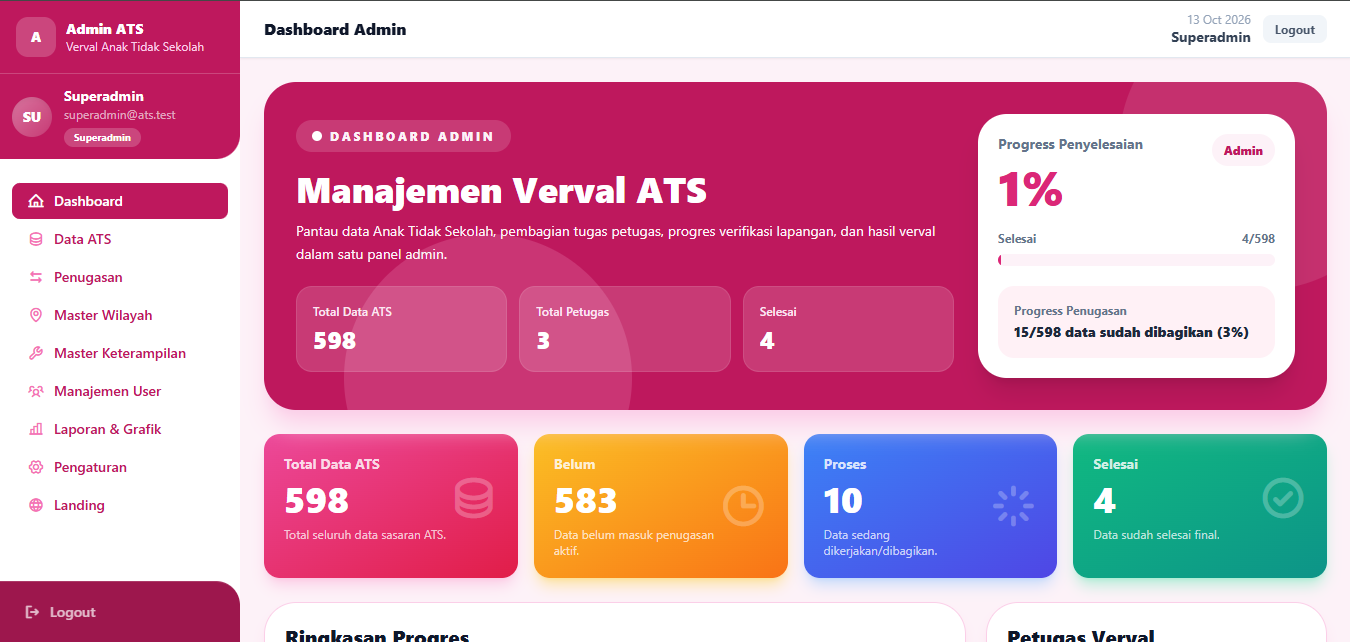Click the Master Wilayah location pin icon
The height and width of the screenshot is (642, 1350).
pos(36,315)
